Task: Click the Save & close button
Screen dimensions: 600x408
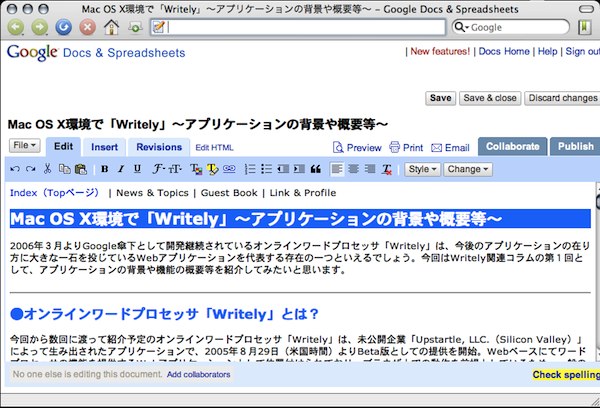Action: pos(490,98)
